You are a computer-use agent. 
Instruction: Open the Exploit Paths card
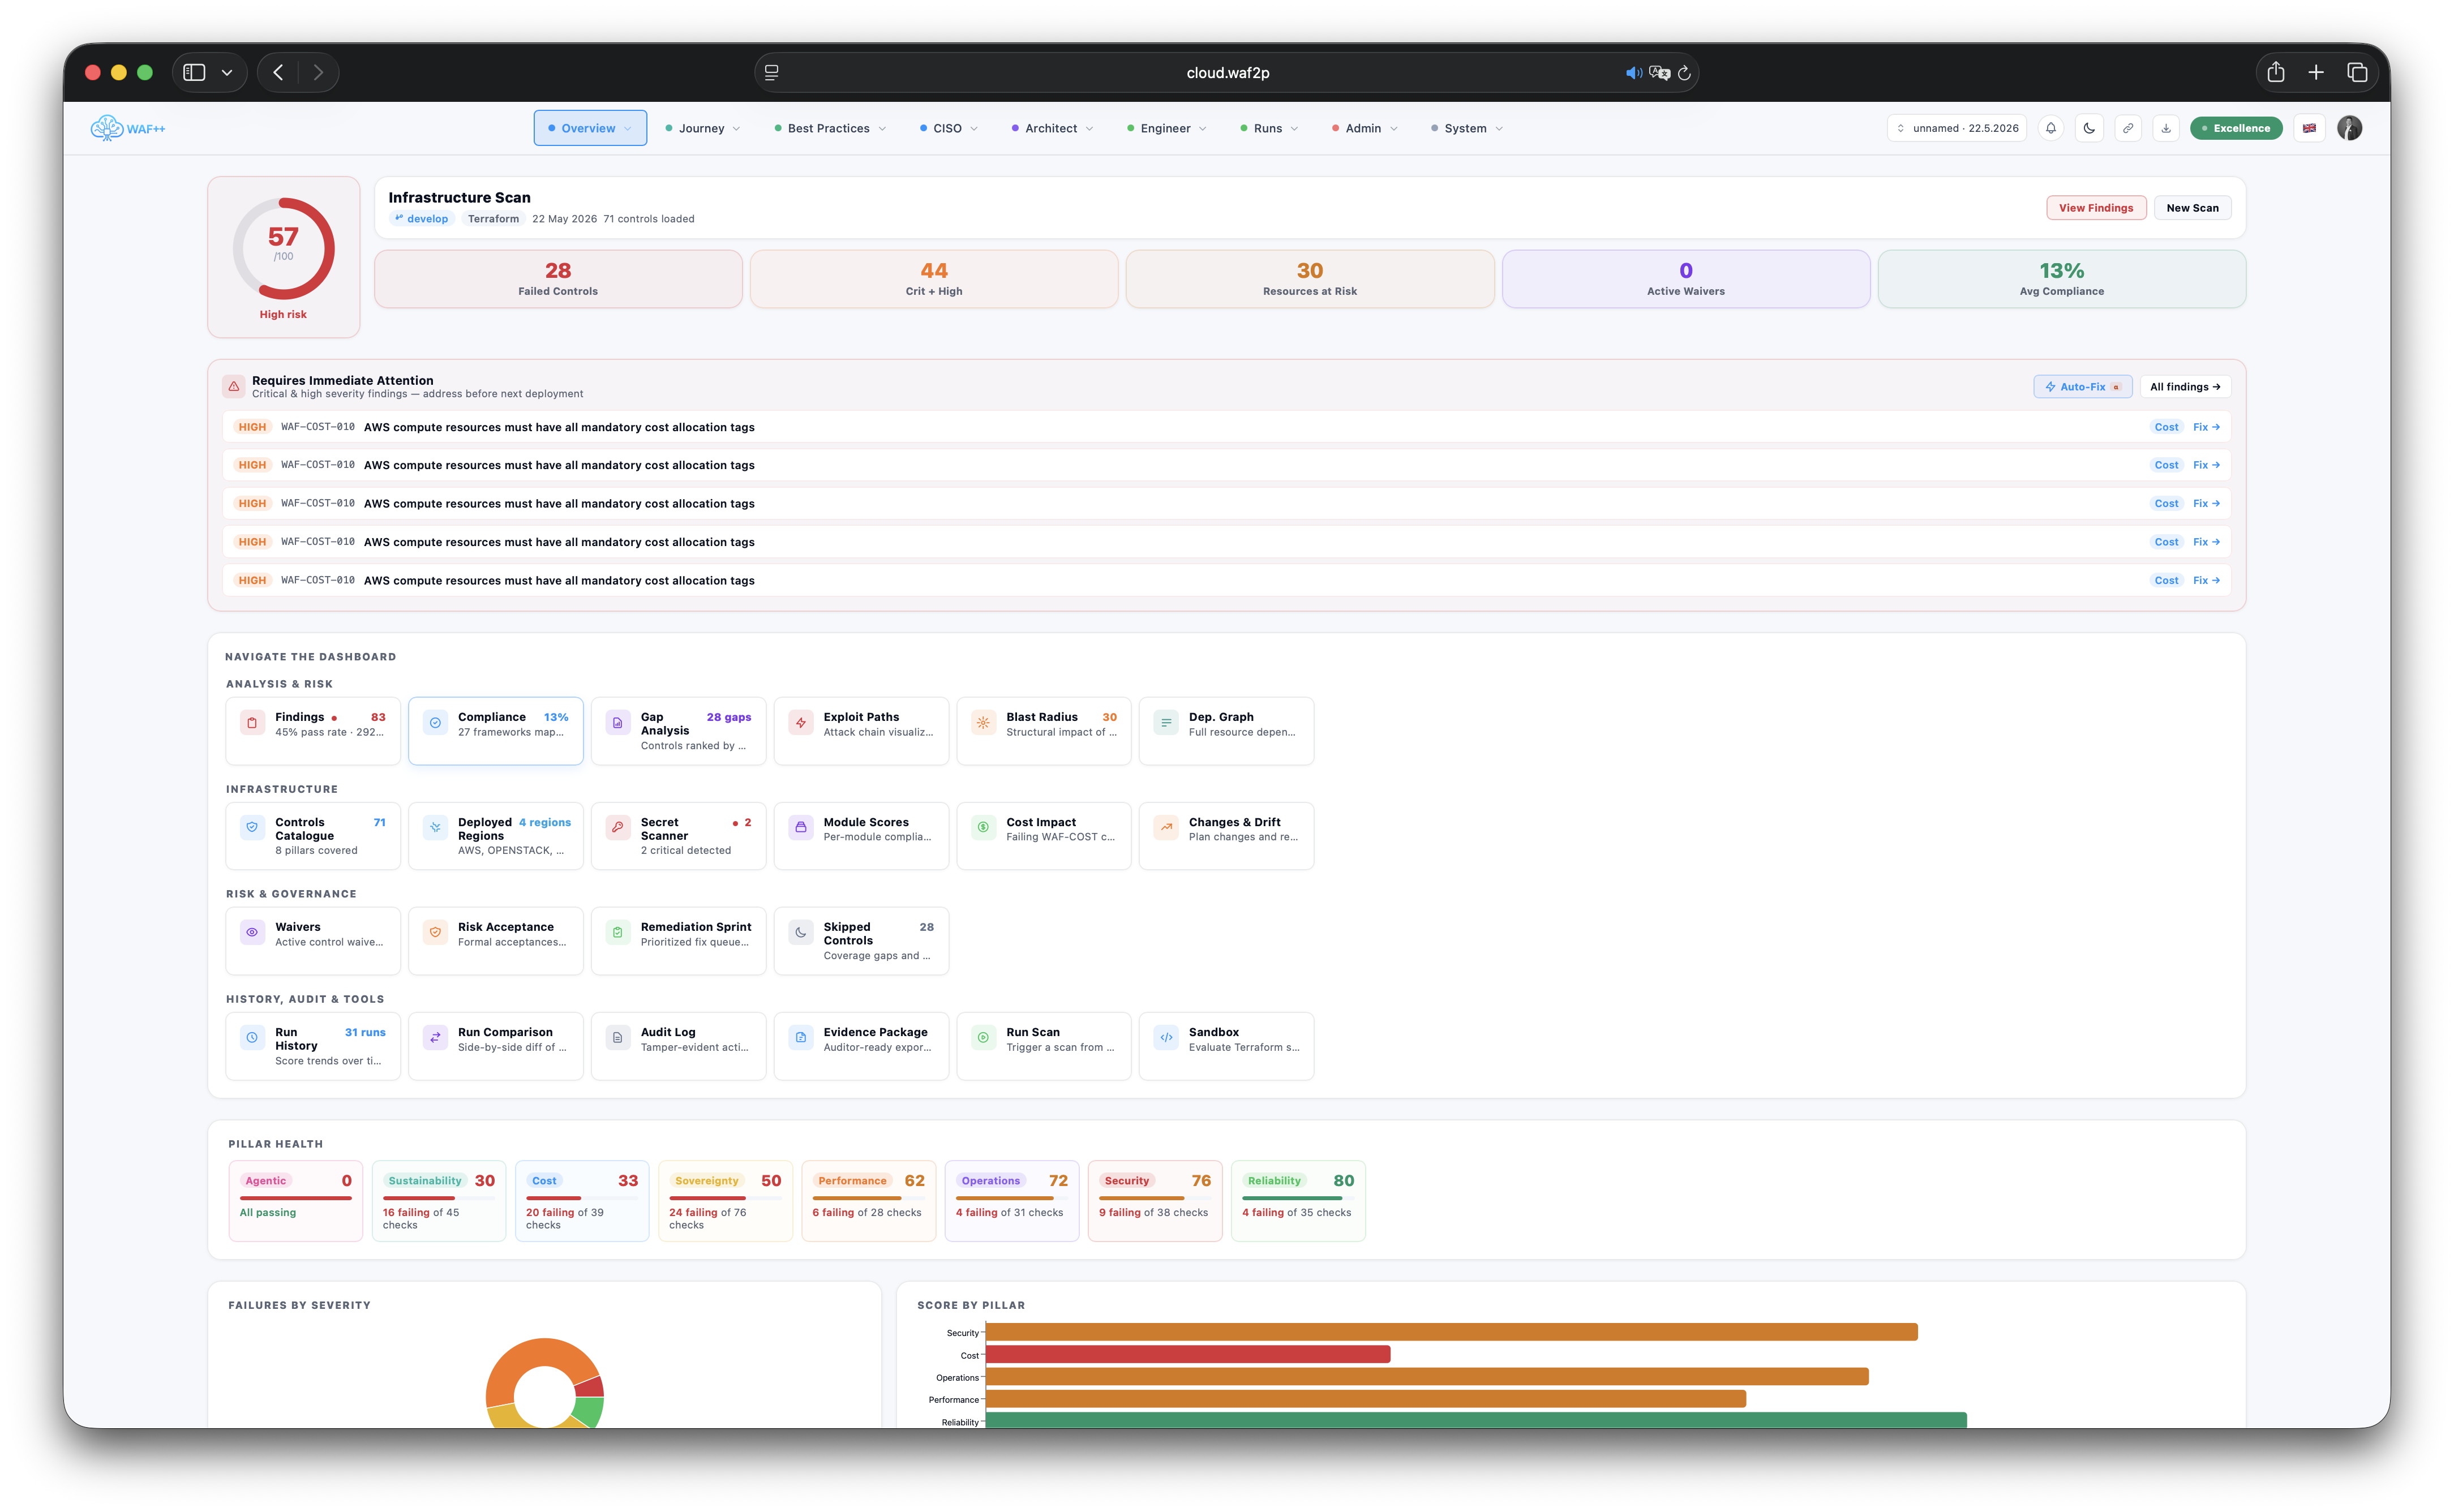click(x=861, y=731)
